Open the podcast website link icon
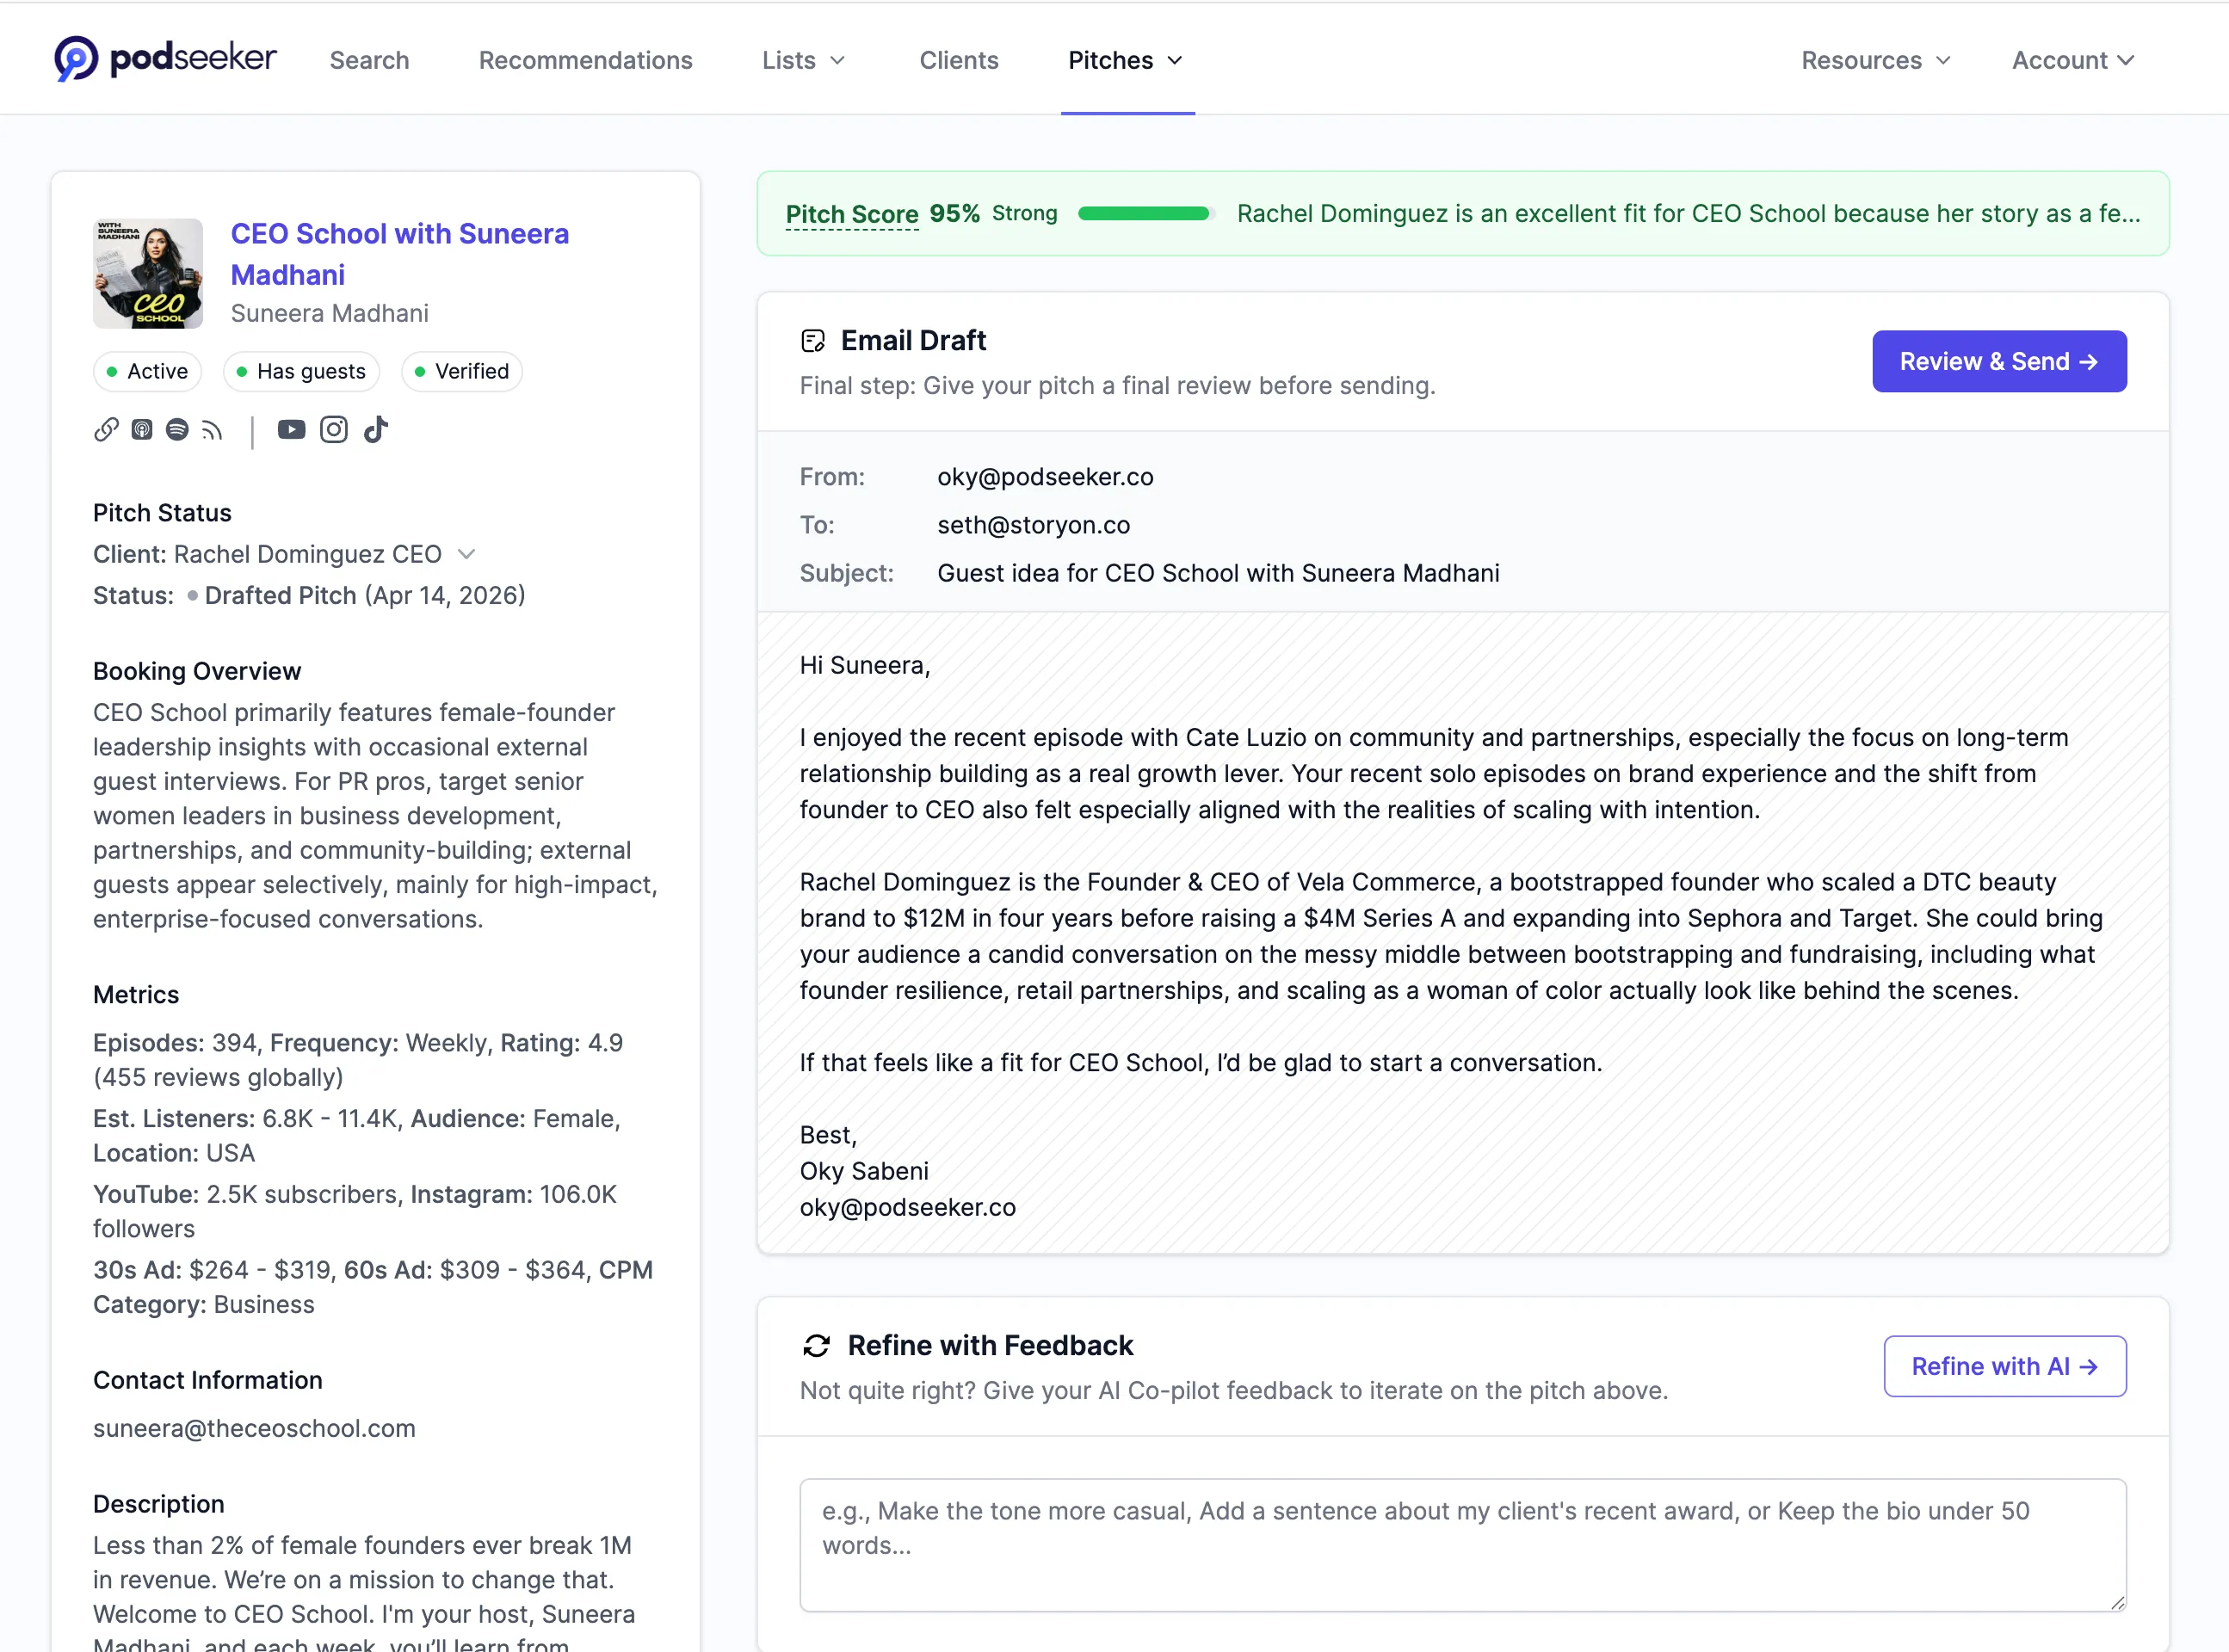2229x1652 pixels. (106, 430)
